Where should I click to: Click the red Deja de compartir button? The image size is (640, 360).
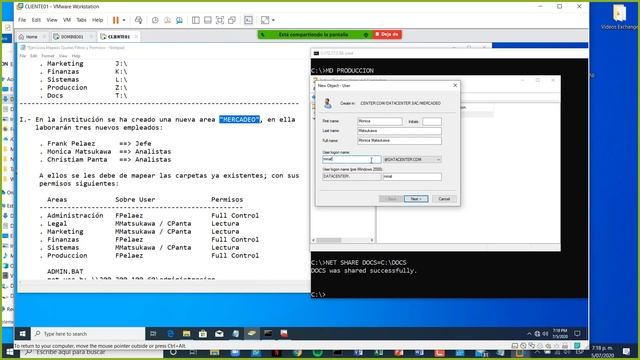tap(387, 35)
